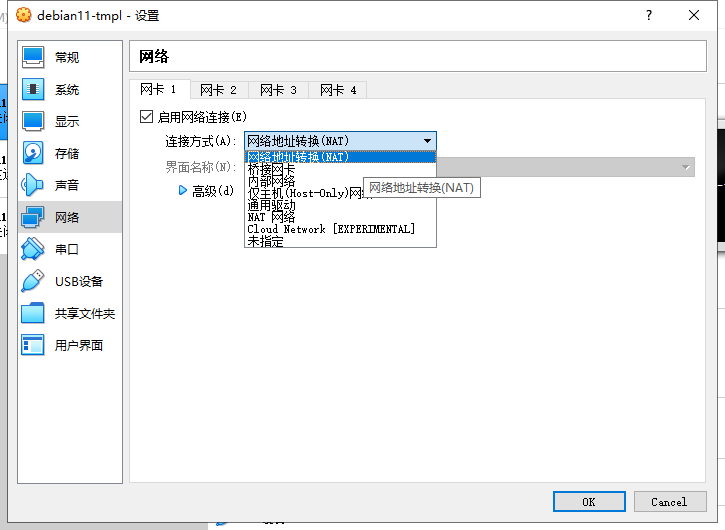This screenshot has height=530, width=725.
Task: Open the USB设备 settings icon
Action: 33,281
